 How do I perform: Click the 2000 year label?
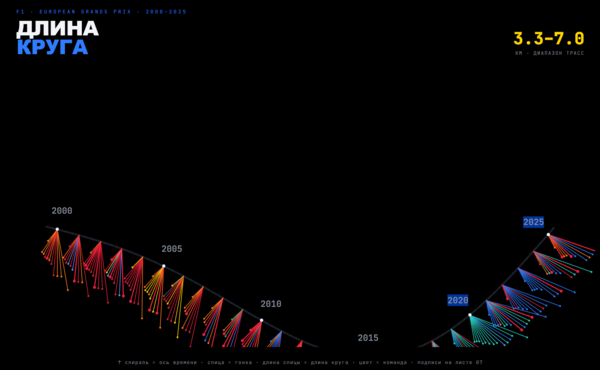pos(62,211)
